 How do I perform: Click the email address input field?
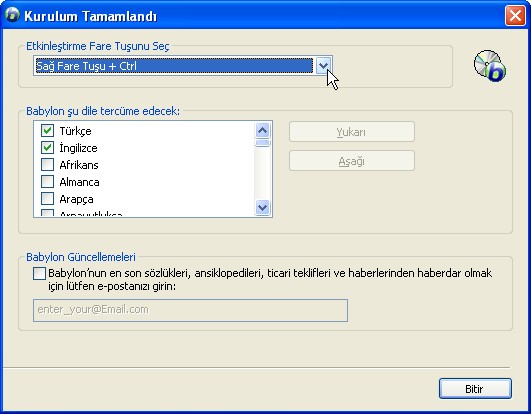pos(190,310)
